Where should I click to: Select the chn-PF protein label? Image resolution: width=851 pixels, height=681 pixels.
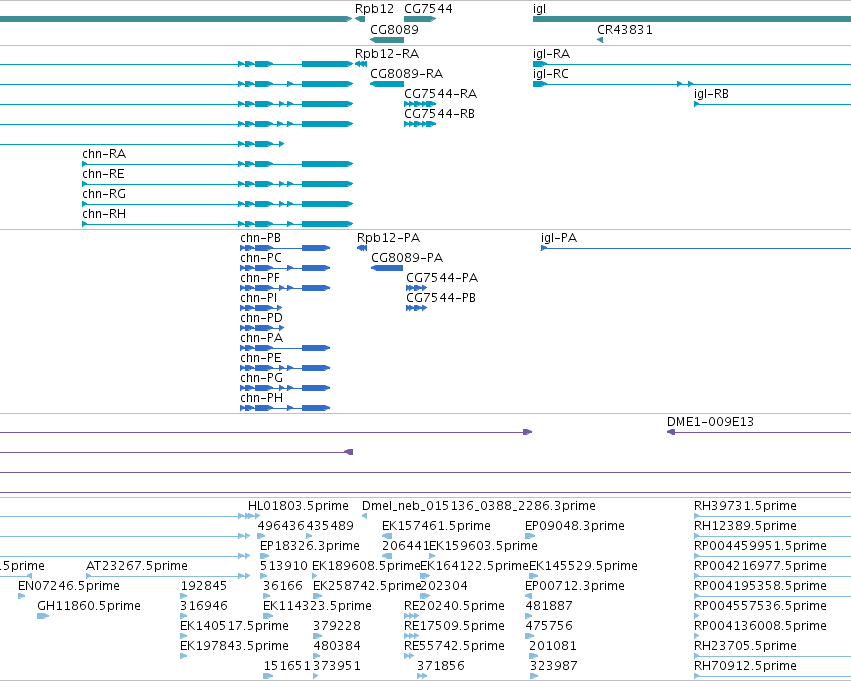[x=260, y=278]
